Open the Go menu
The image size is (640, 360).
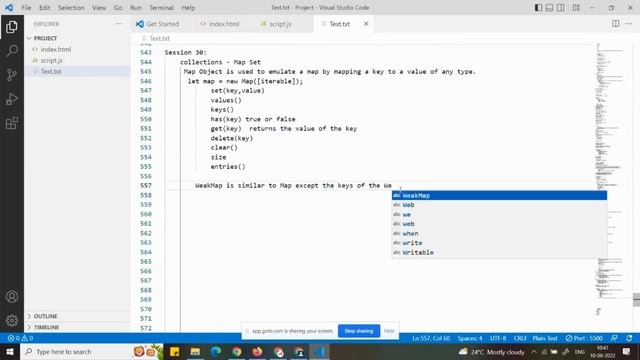(x=118, y=8)
